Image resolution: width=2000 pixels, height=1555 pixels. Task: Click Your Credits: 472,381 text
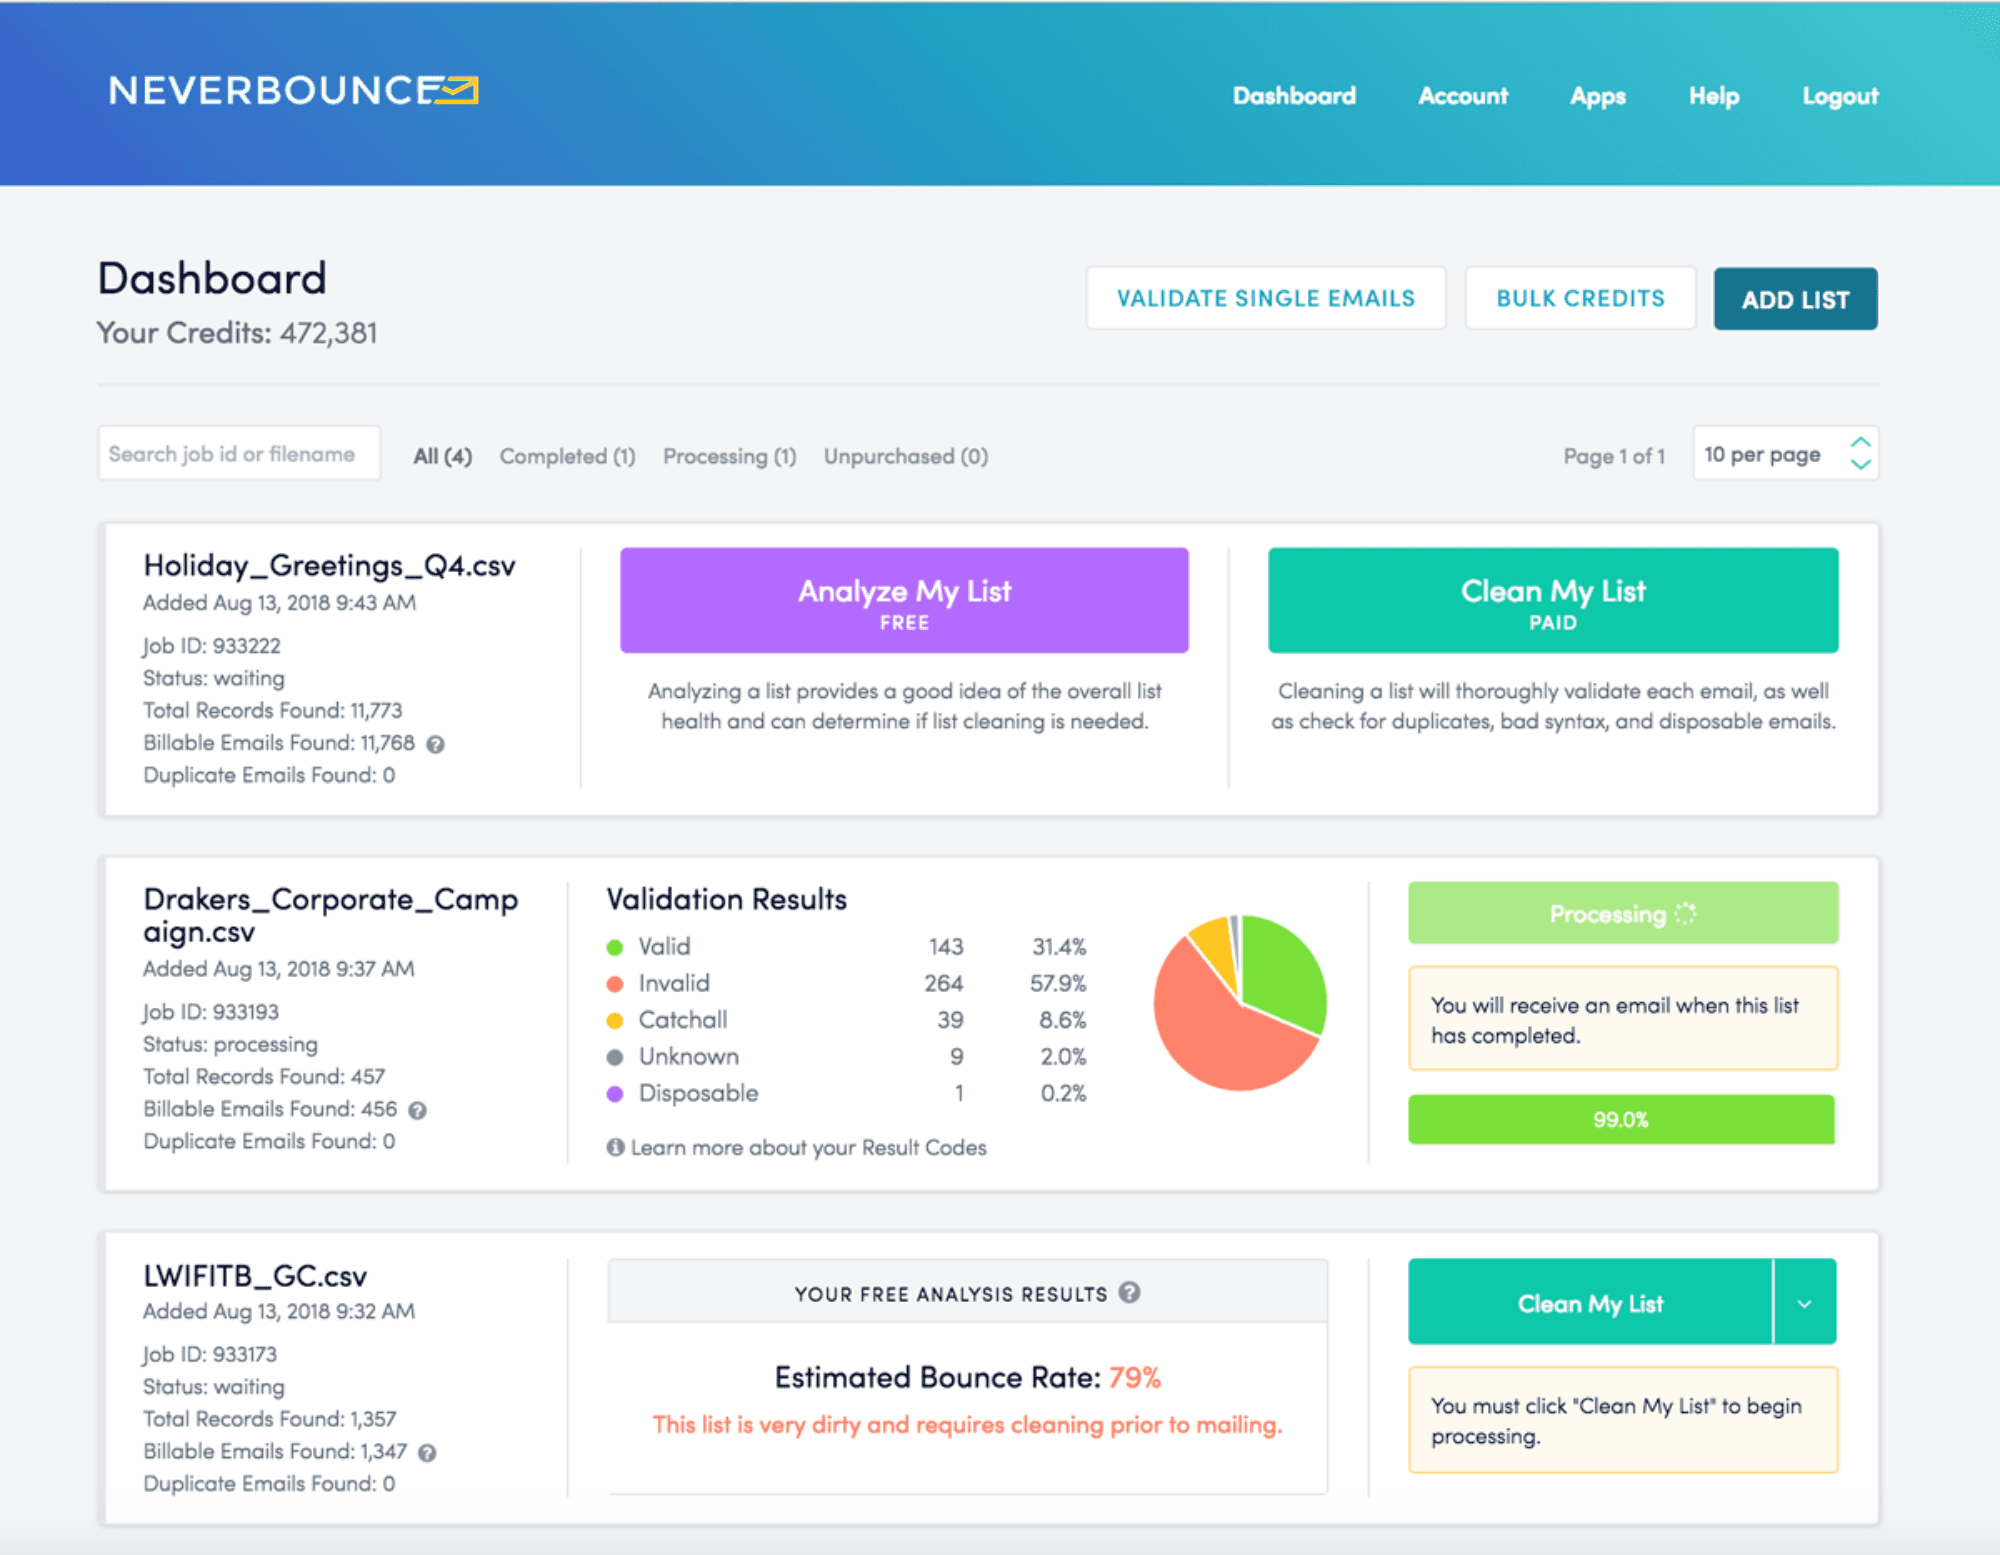pyautogui.click(x=237, y=333)
